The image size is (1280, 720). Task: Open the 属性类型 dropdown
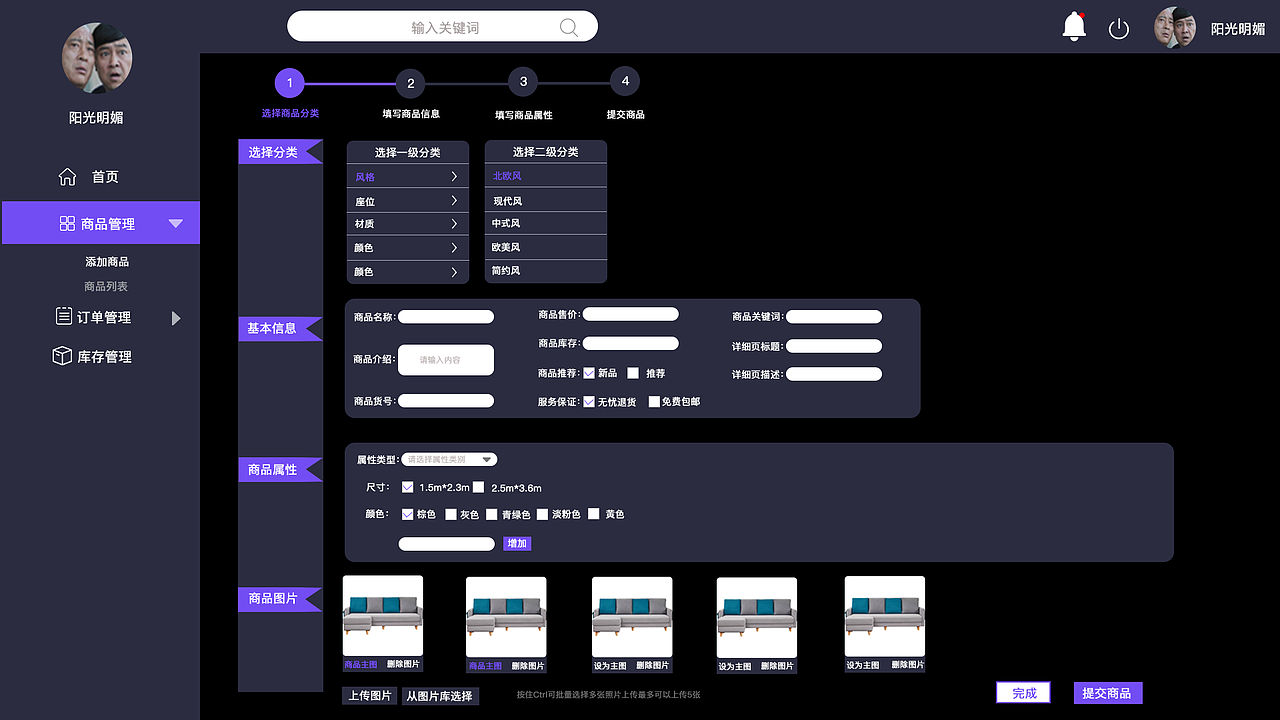click(x=449, y=459)
